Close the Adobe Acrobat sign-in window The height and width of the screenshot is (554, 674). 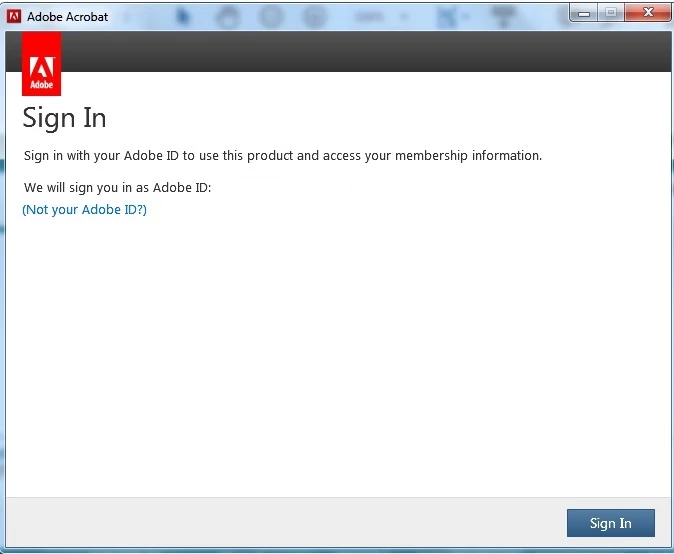[x=647, y=12]
